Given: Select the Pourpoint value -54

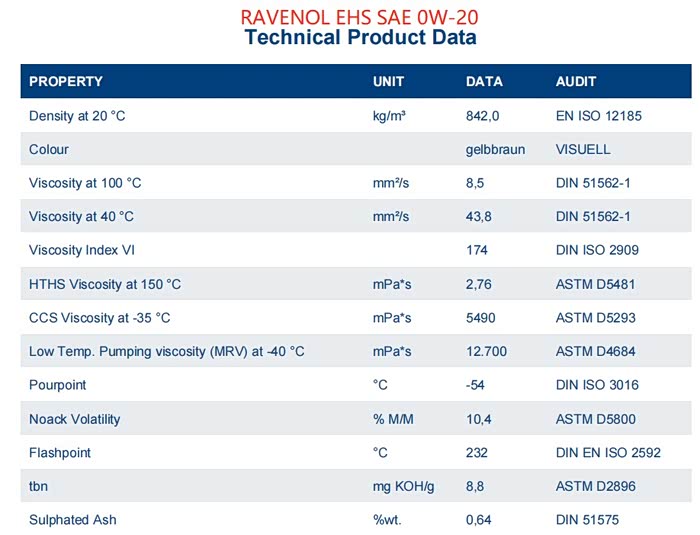Looking at the screenshot, I should 477,385.
